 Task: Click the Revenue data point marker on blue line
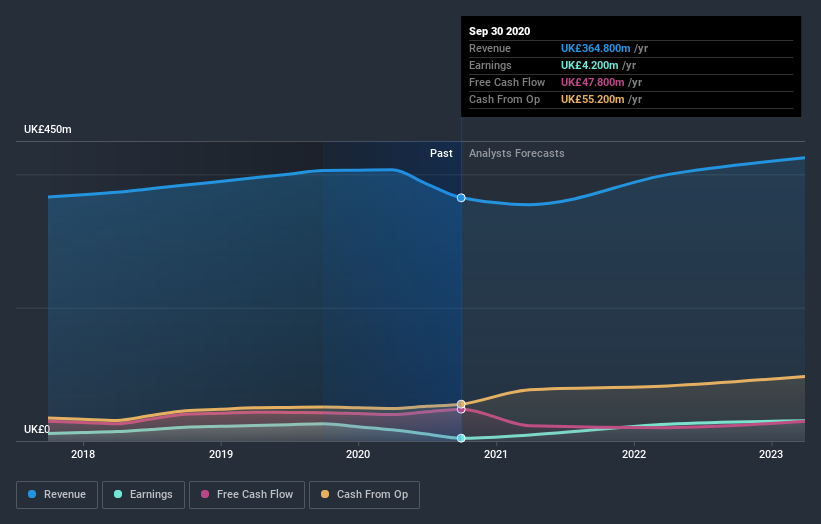[461, 198]
